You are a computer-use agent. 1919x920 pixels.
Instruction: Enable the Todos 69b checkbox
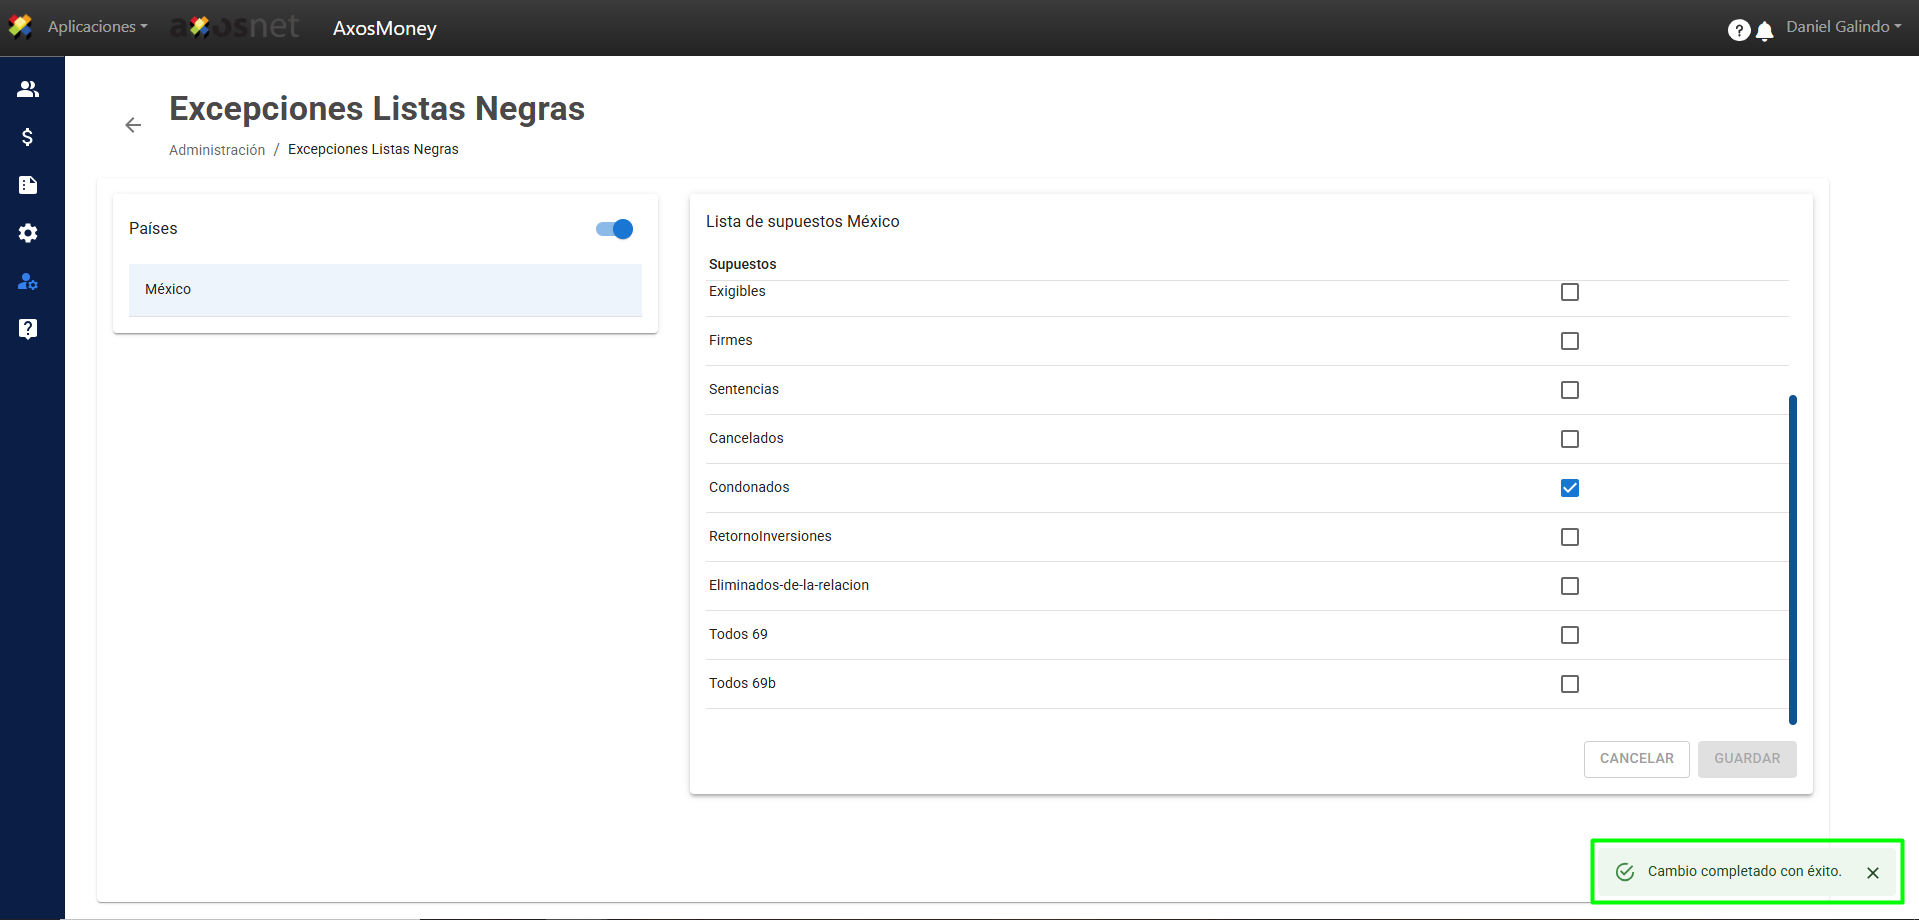click(1570, 684)
